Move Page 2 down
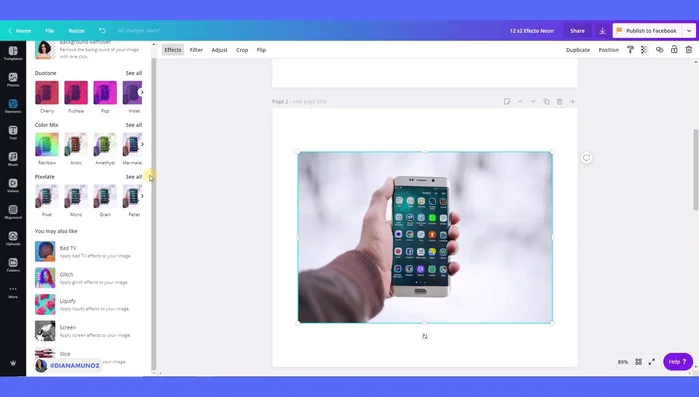699x397 pixels. pyautogui.click(x=533, y=102)
